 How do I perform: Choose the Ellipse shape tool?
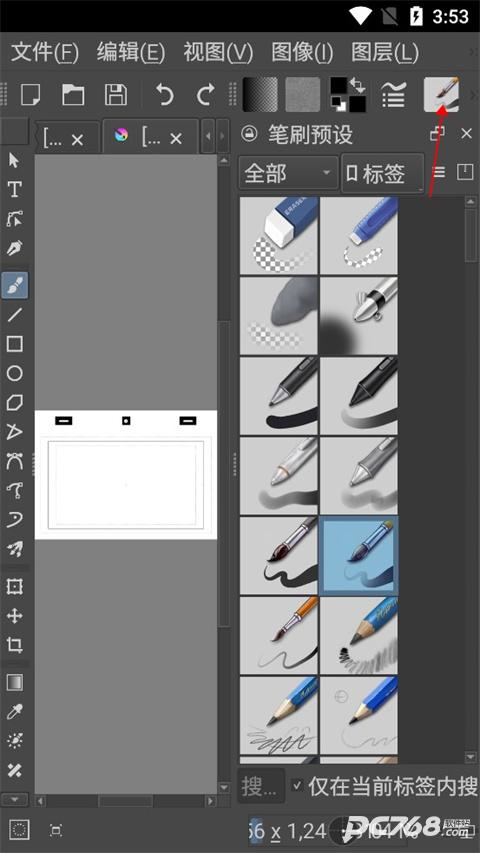point(14,373)
